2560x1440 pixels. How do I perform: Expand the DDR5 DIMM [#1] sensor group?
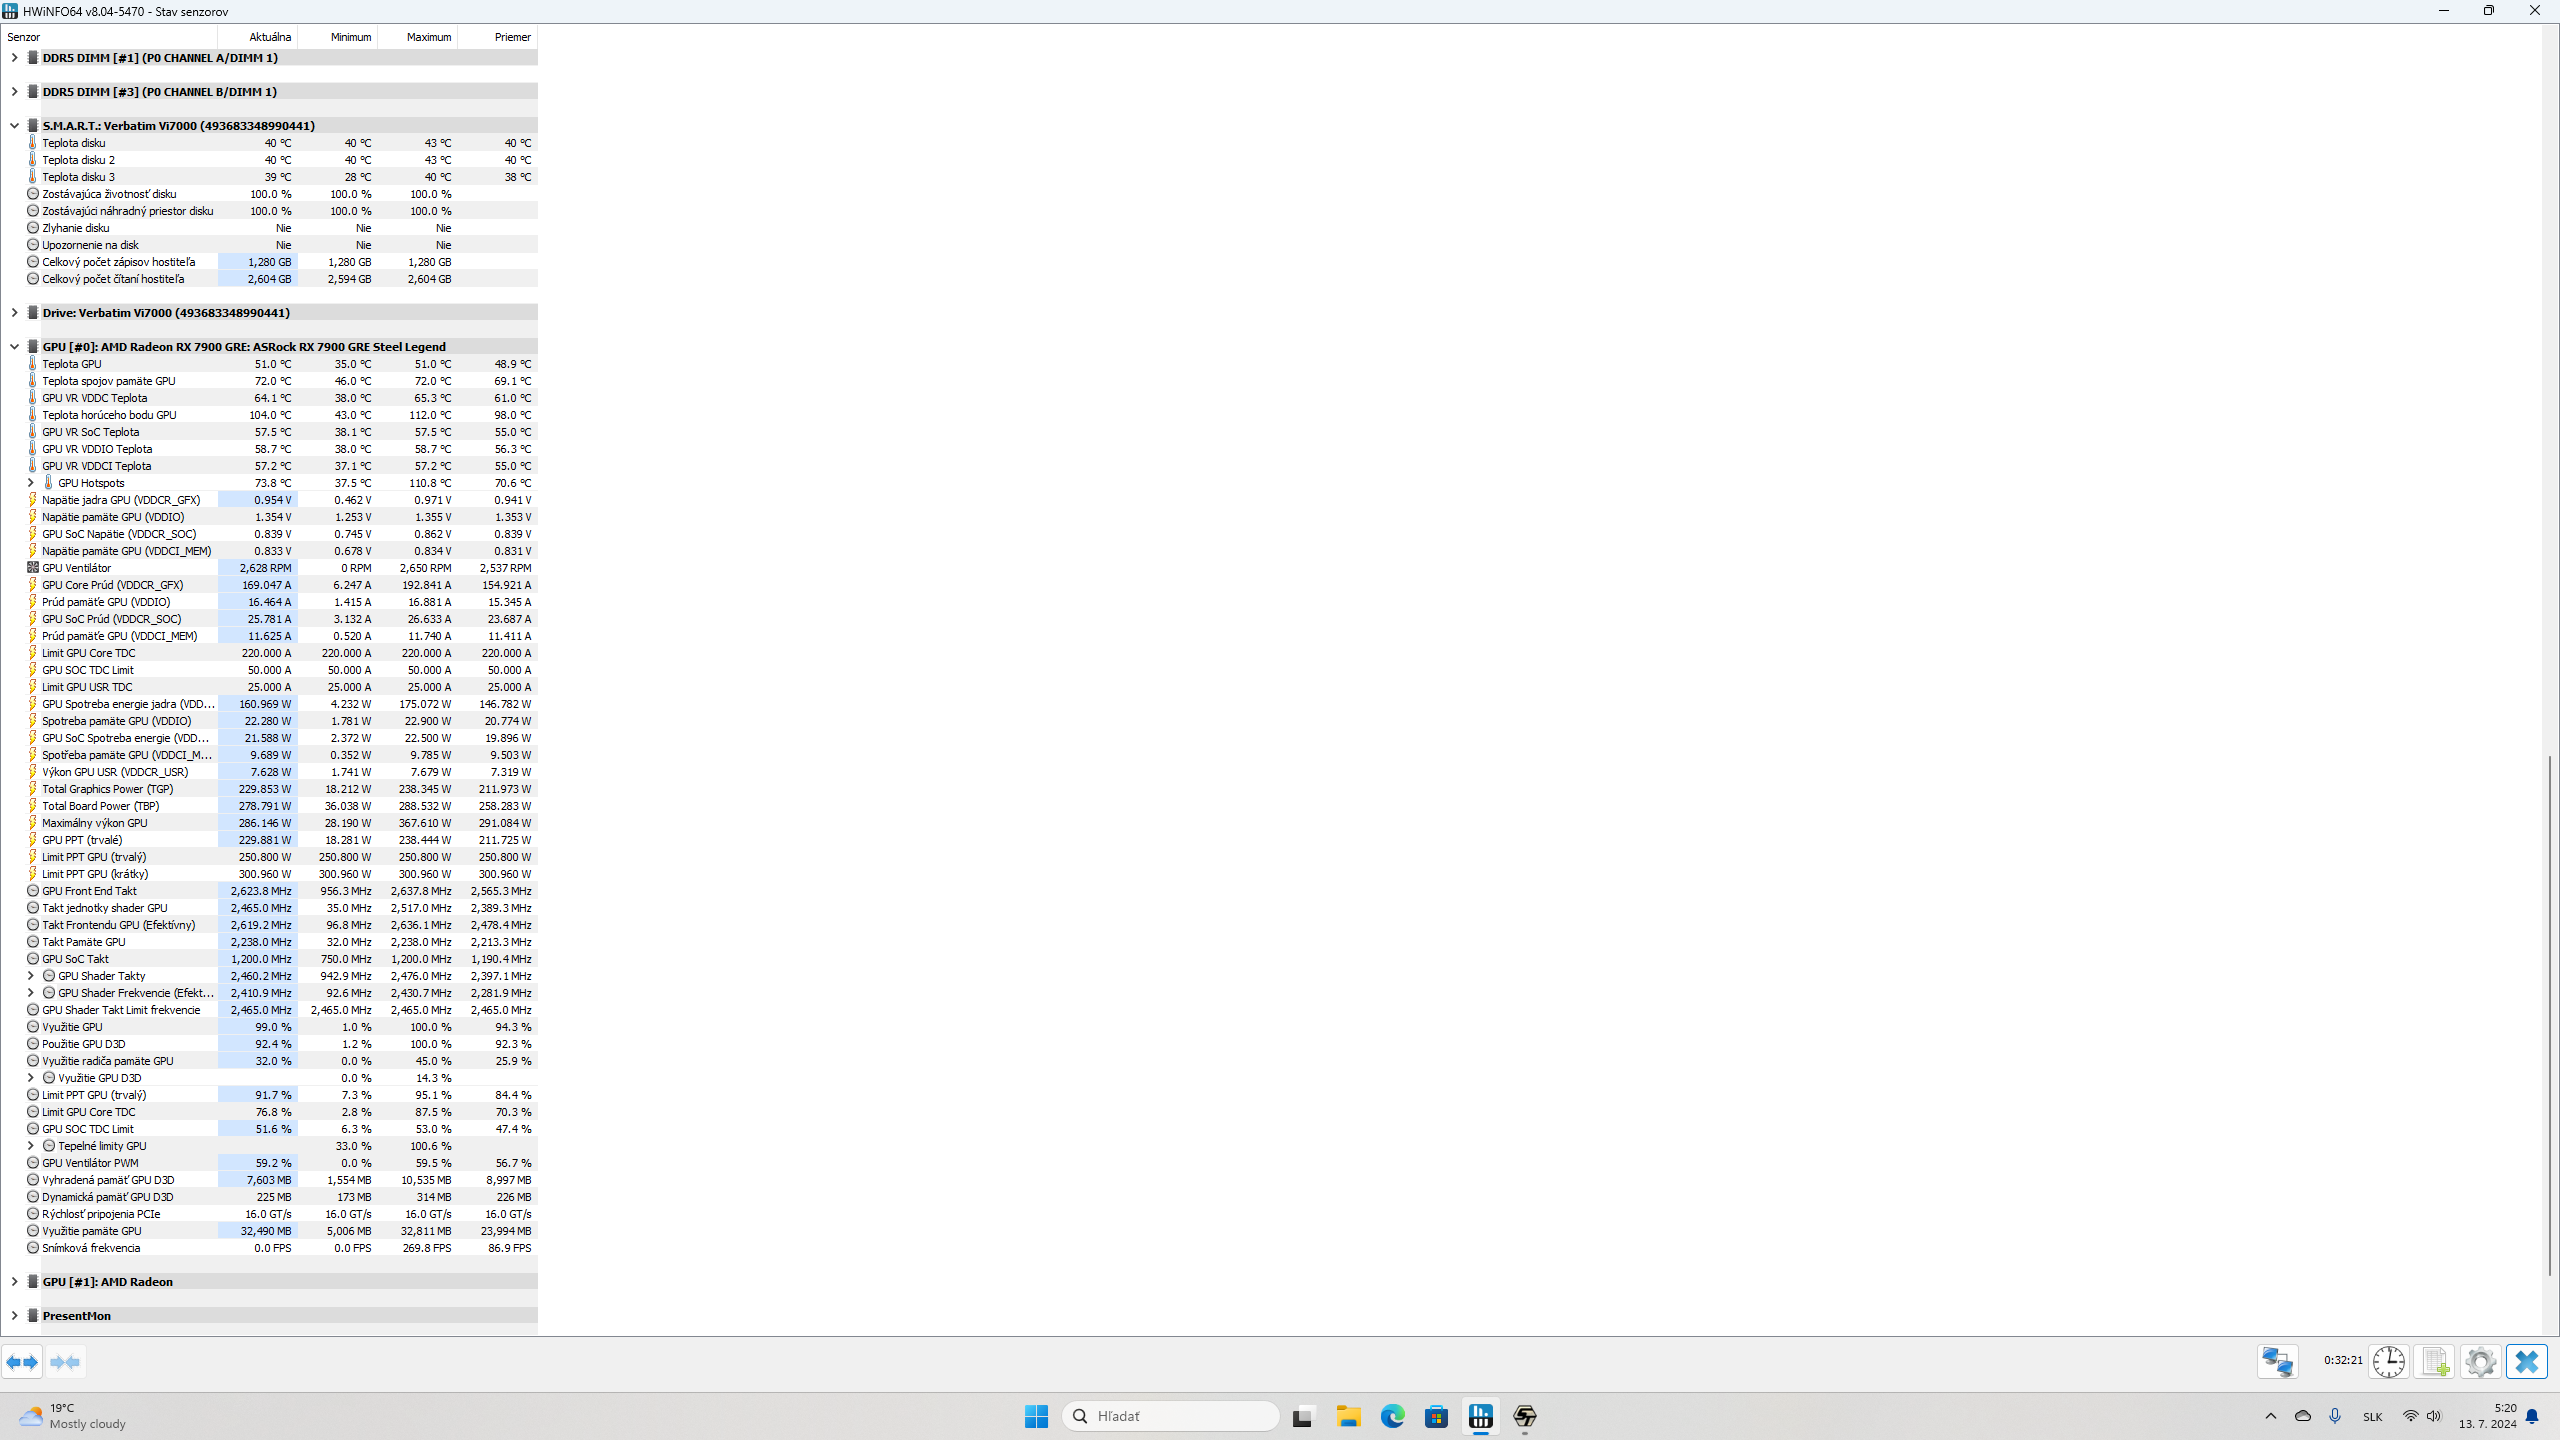14,58
